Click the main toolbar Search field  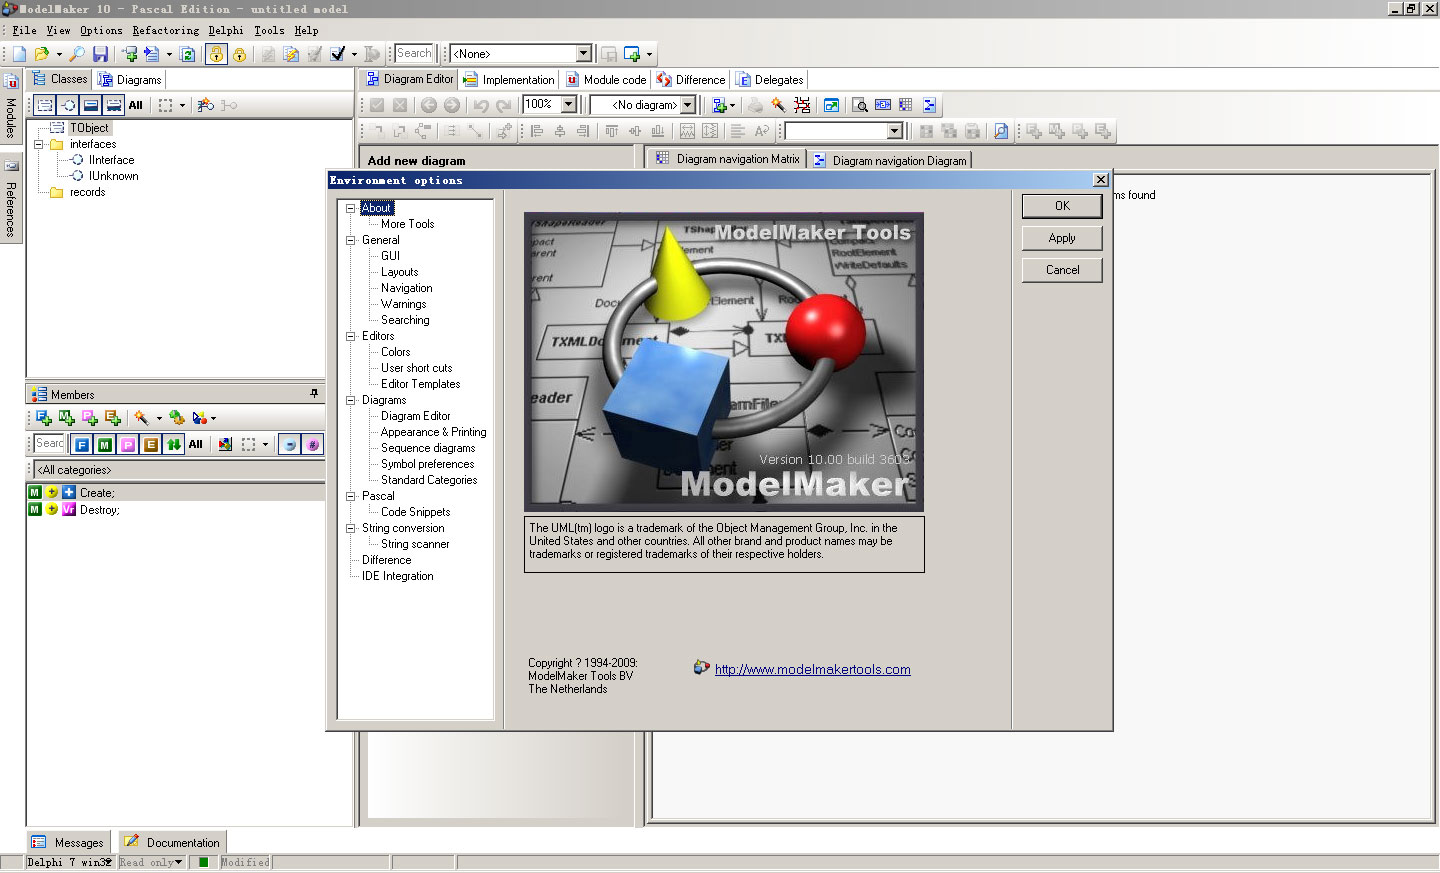pyautogui.click(x=414, y=54)
